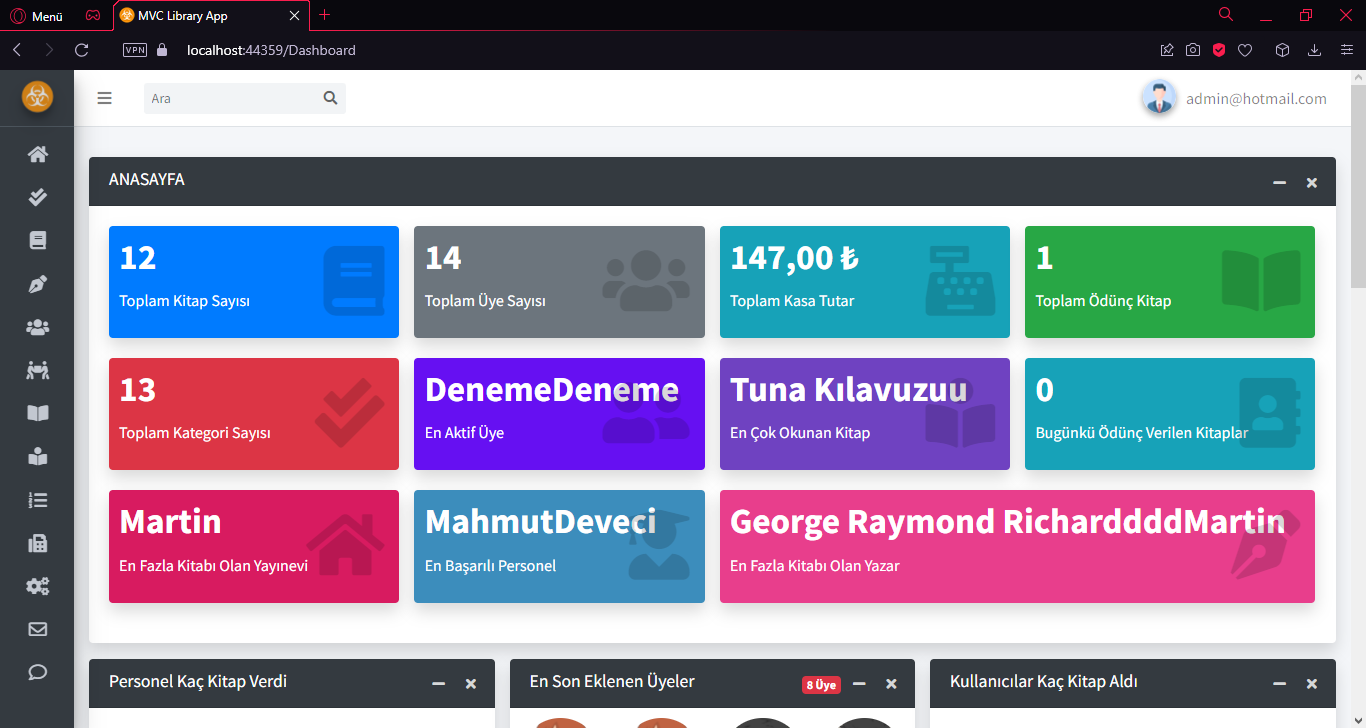Select Toplam Üye Sayısı card

pyautogui.click(x=559, y=282)
